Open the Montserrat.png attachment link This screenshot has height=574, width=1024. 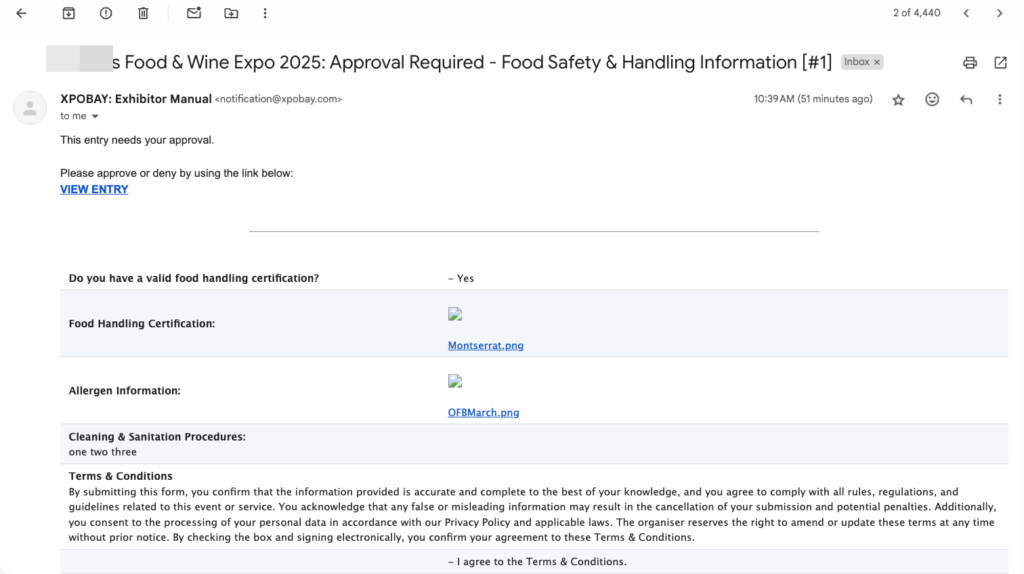[x=485, y=346]
